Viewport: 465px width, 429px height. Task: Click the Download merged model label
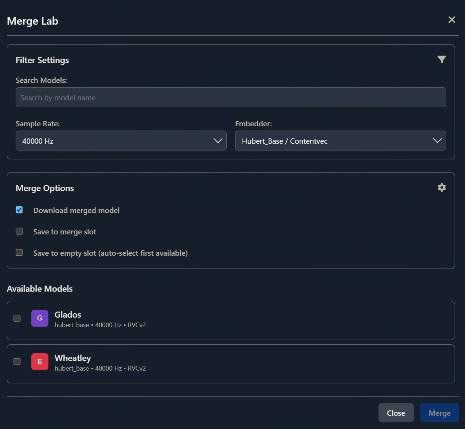click(x=76, y=210)
